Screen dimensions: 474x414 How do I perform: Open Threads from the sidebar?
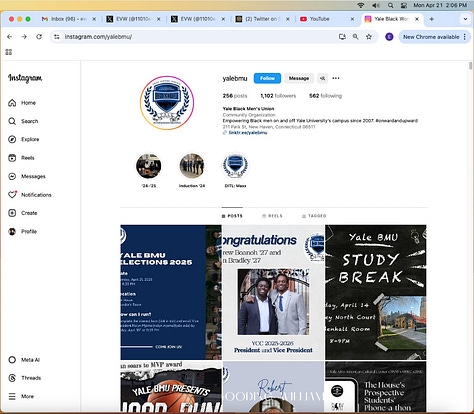25,378
